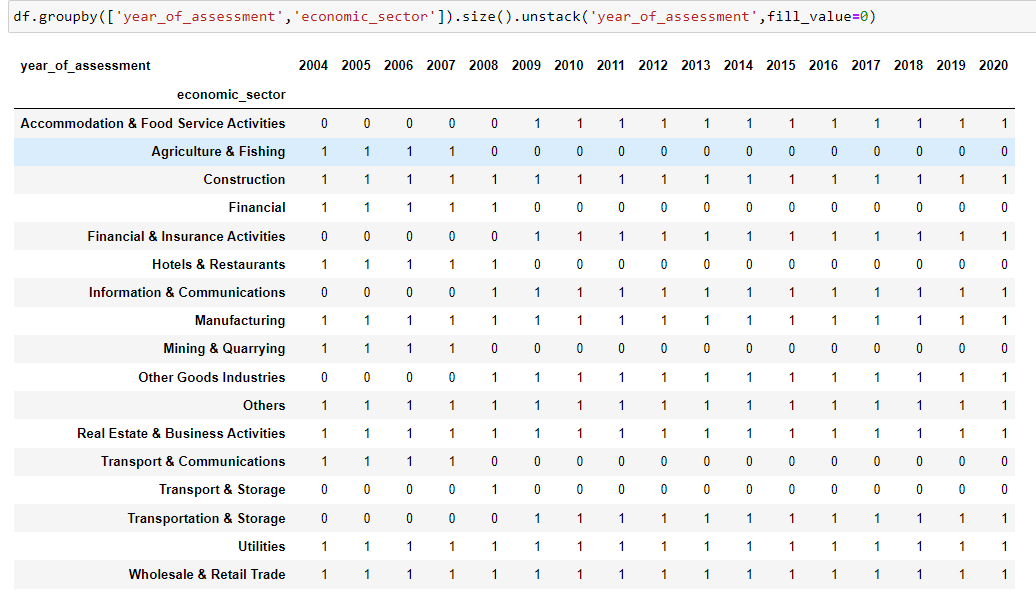This screenshot has width=1036, height=591.
Task: Click the economic_sector column label
Action: point(231,94)
